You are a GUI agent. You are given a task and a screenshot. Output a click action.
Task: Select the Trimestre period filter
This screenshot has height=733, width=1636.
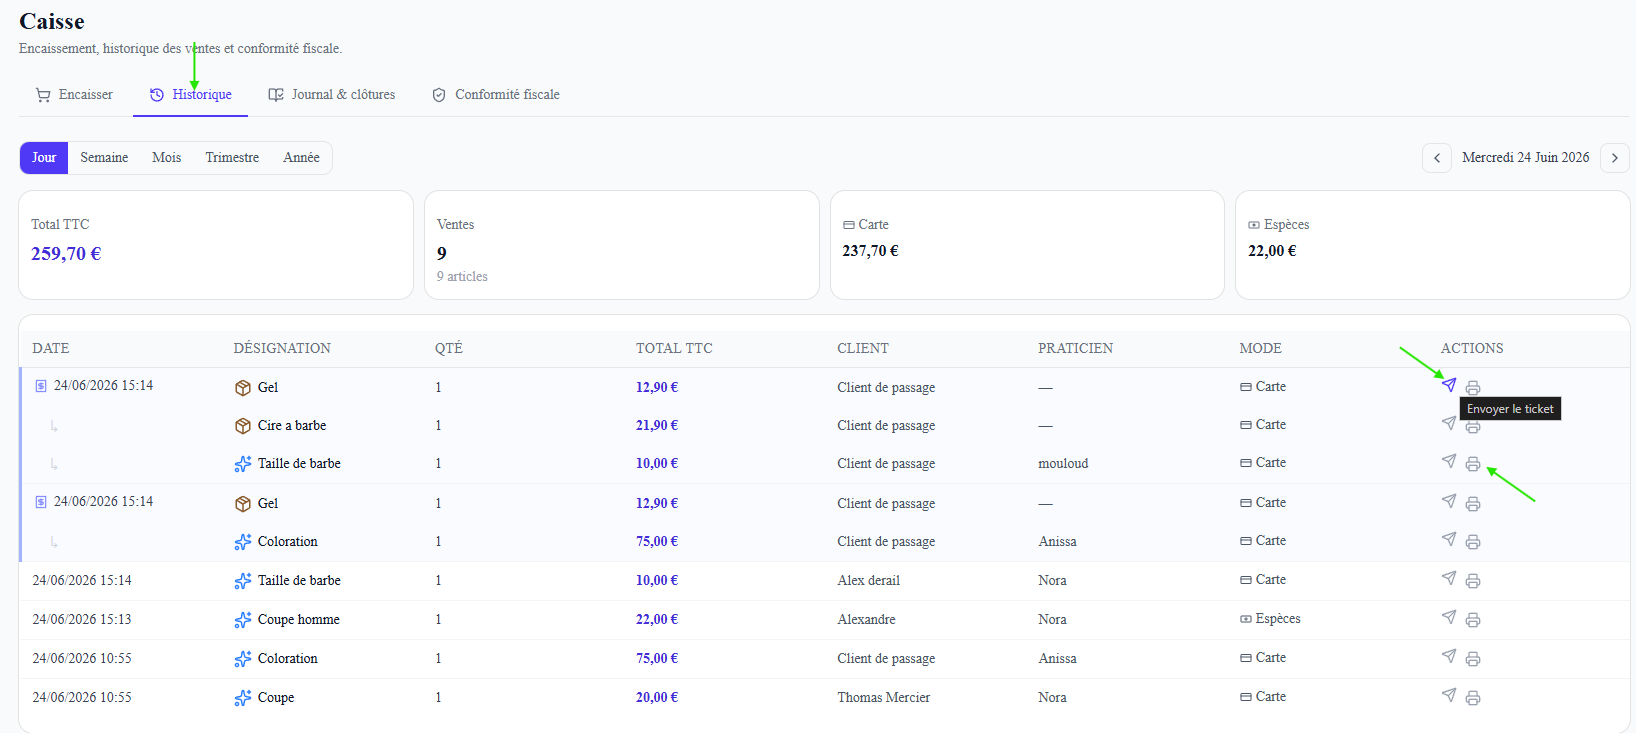click(232, 158)
